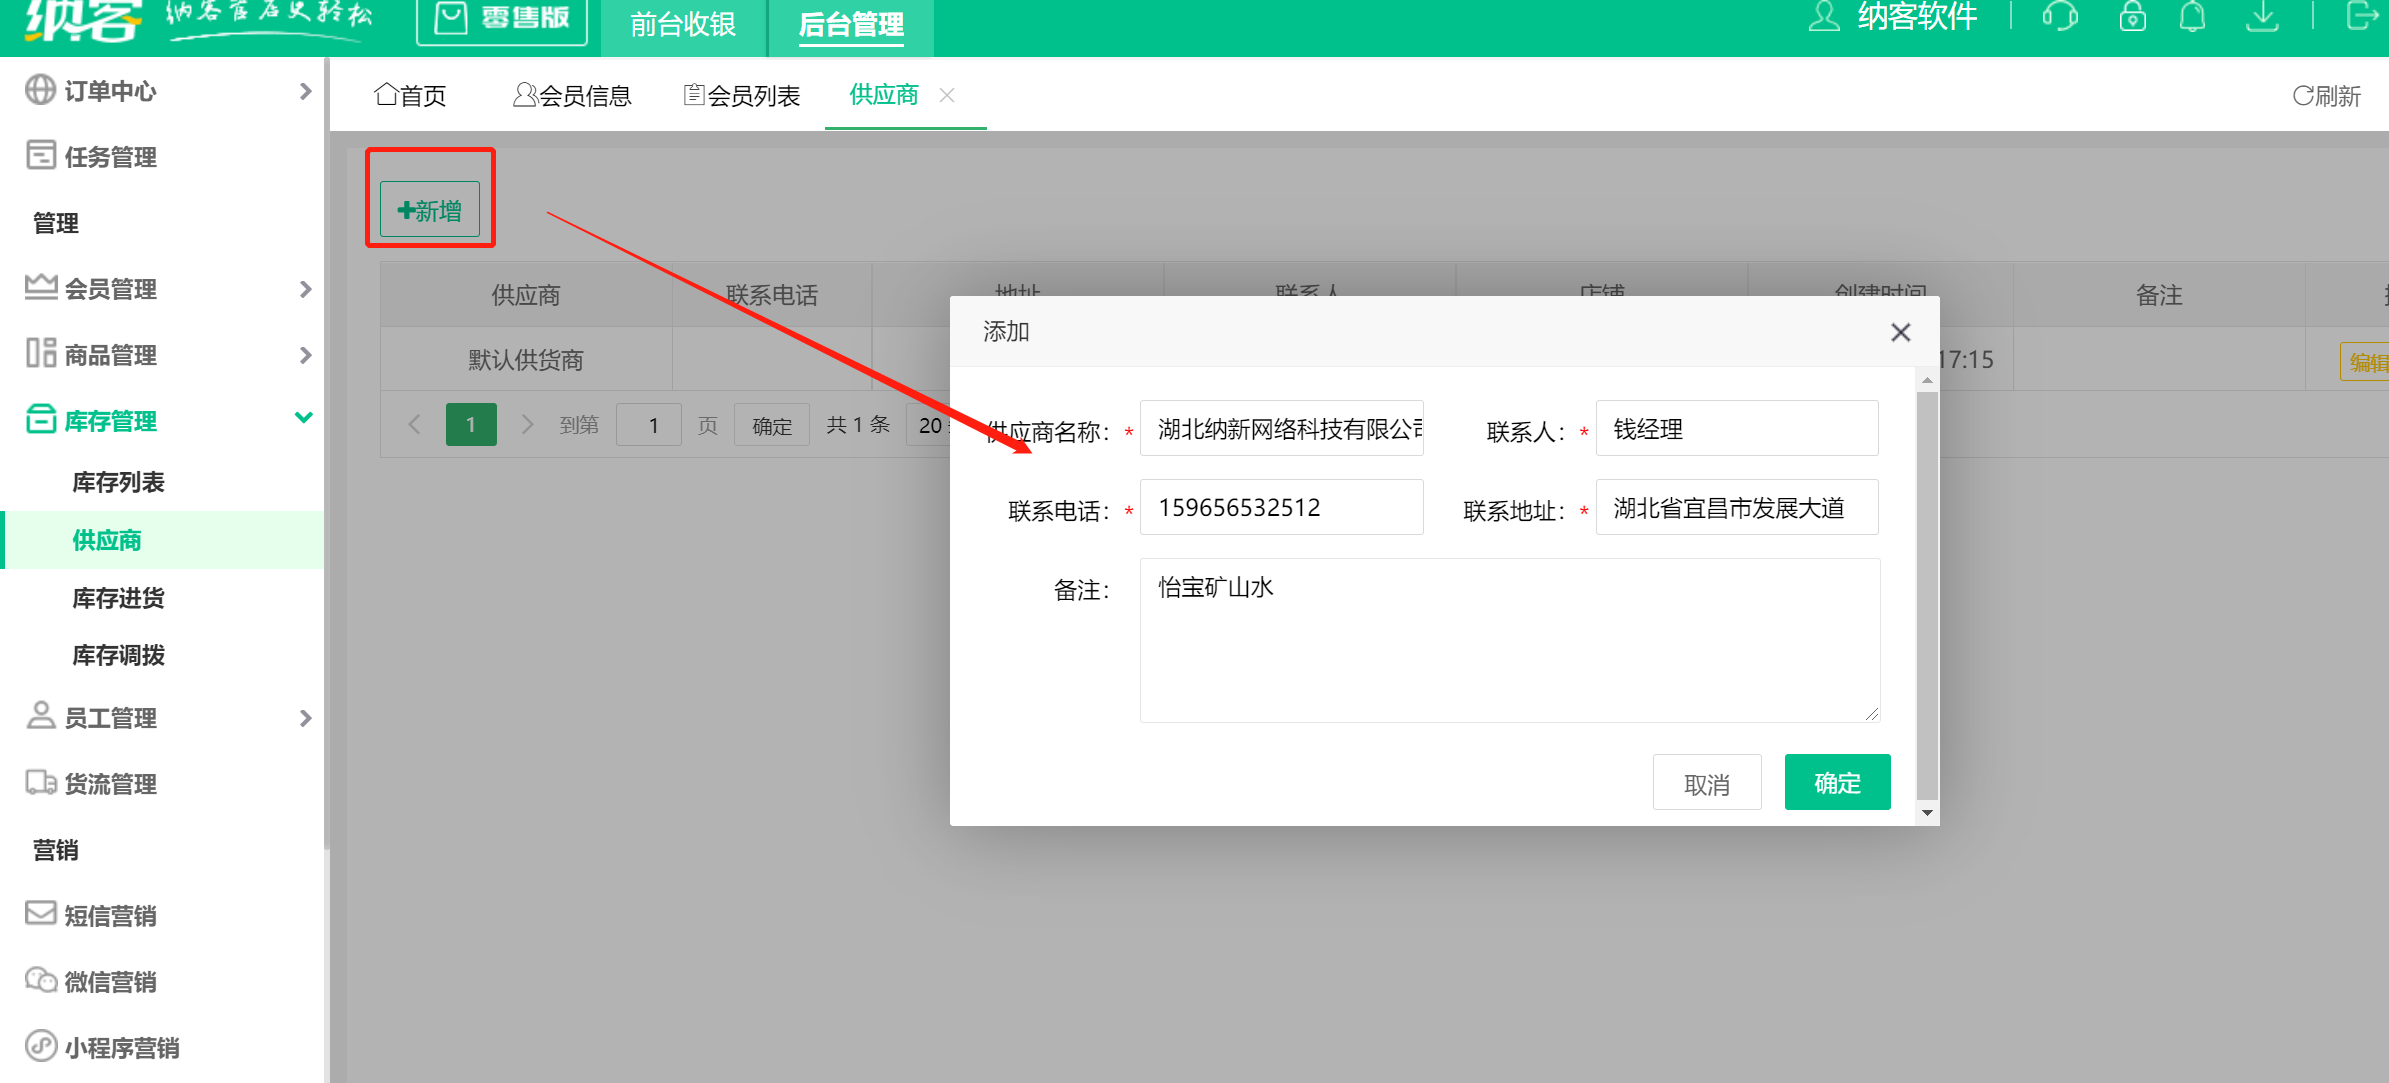
Task: Switch to 前台收银 mode
Action: [682, 26]
